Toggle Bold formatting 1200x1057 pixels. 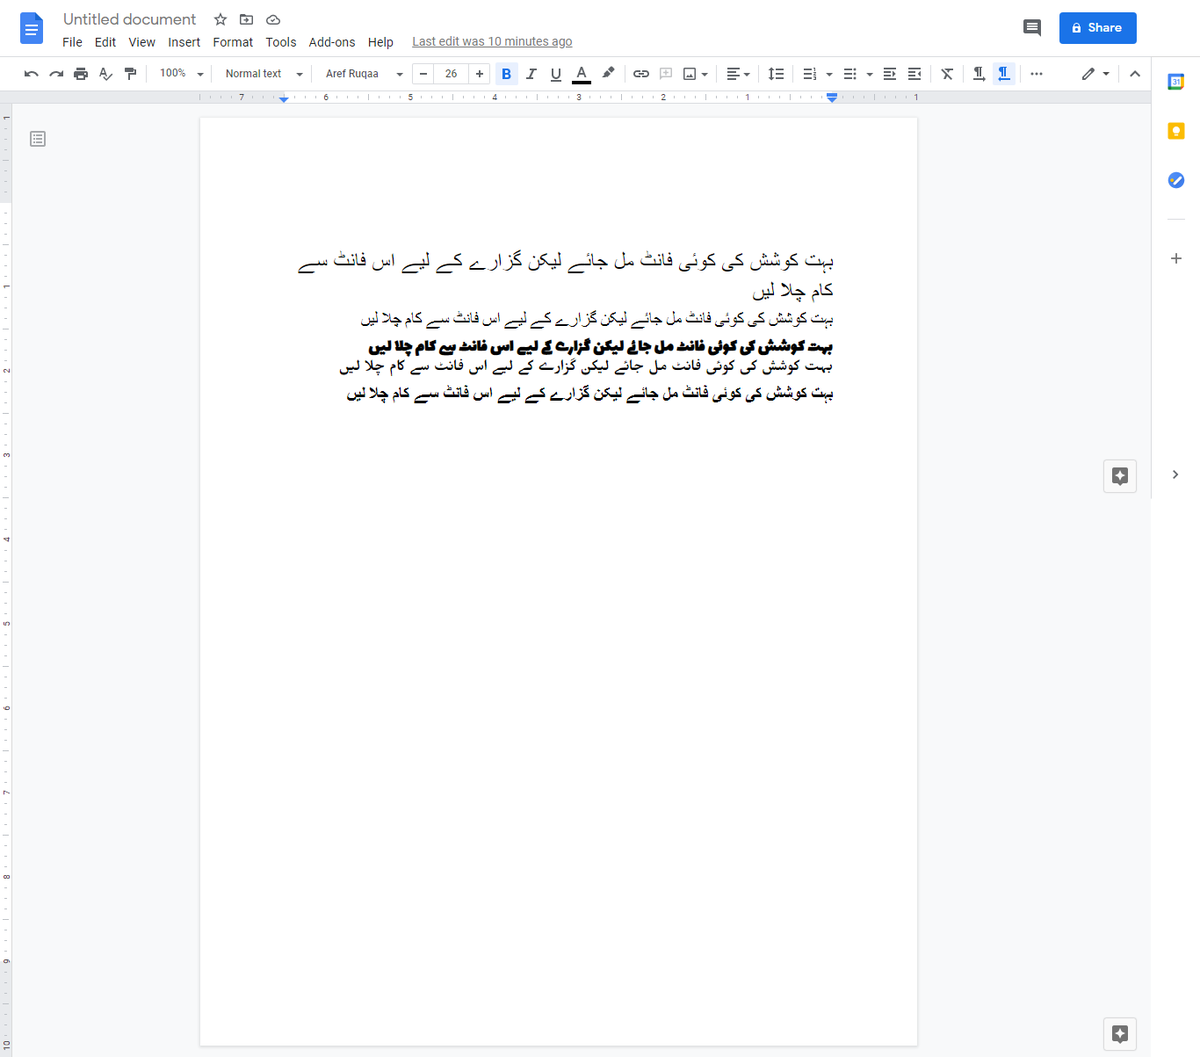coord(506,74)
